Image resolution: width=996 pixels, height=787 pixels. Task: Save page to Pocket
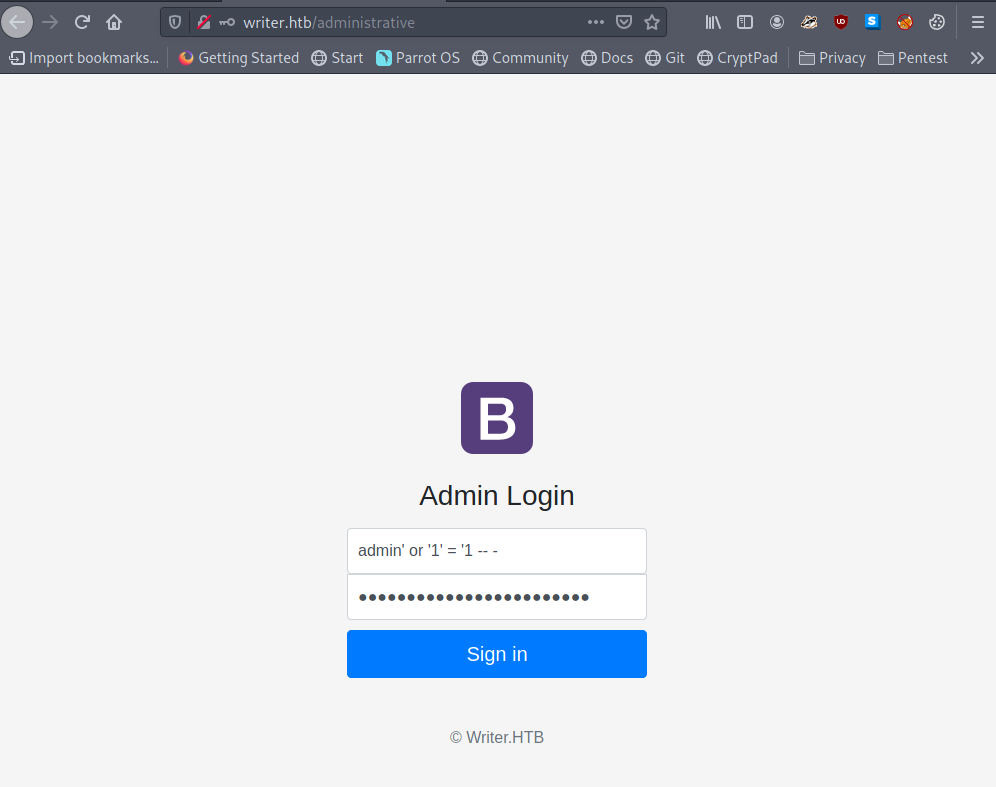pyautogui.click(x=624, y=22)
